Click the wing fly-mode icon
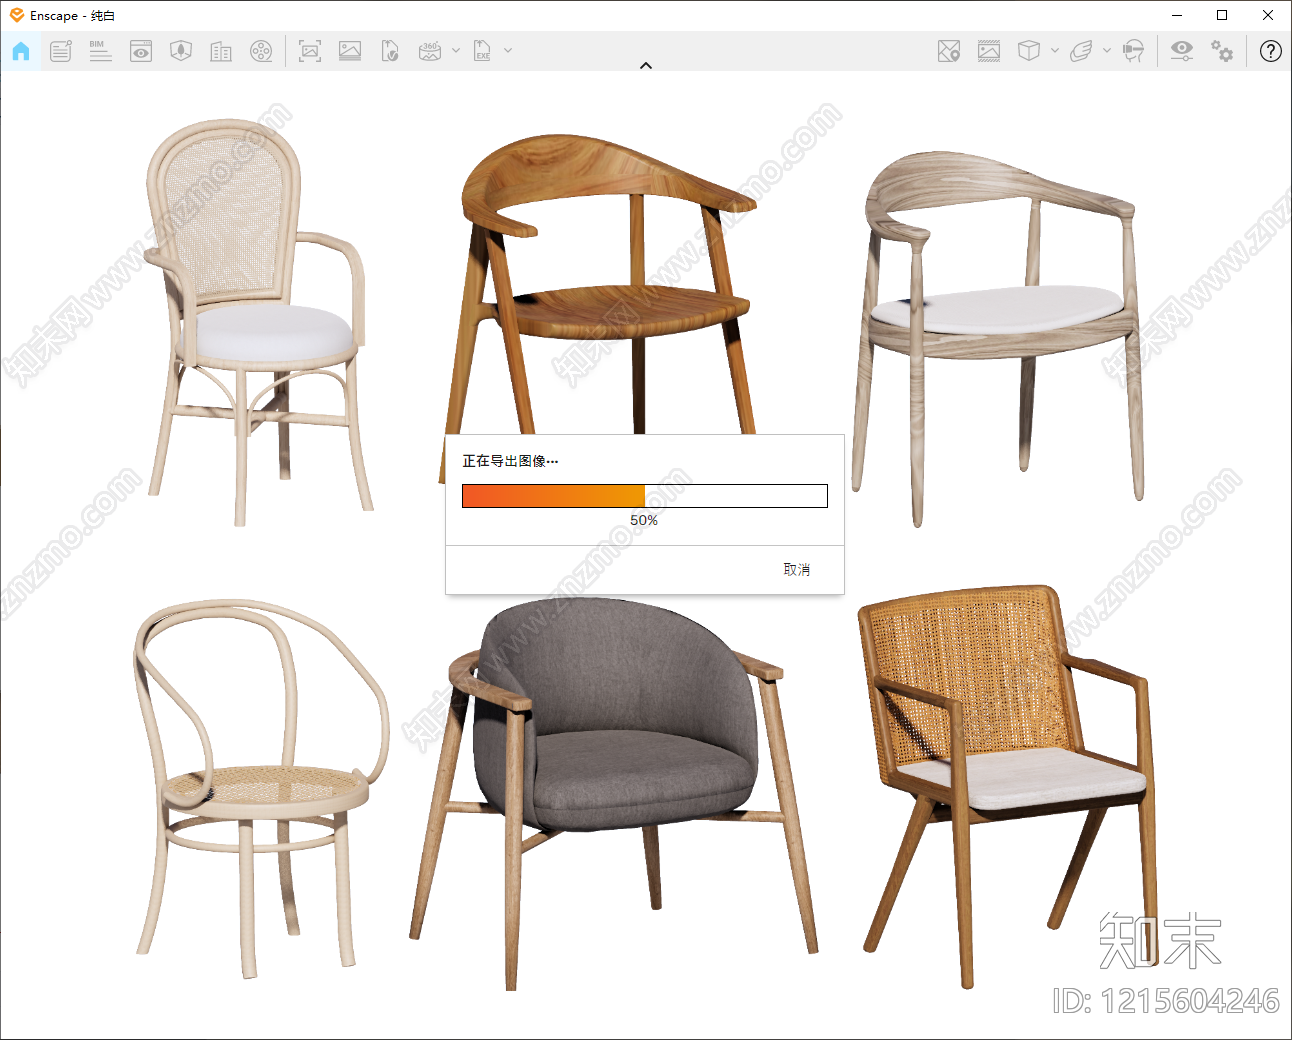This screenshot has width=1292, height=1040. [x=1081, y=51]
